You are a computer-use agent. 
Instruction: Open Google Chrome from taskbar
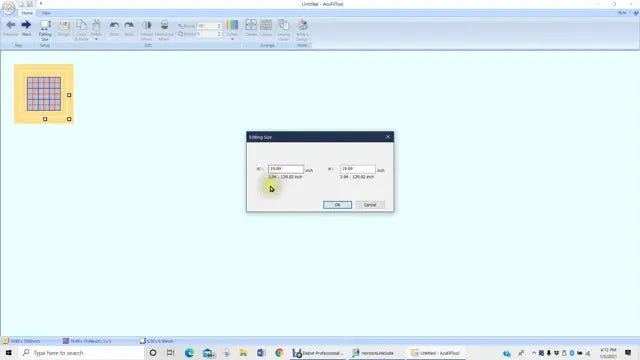pyautogui.click(x=279, y=353)
